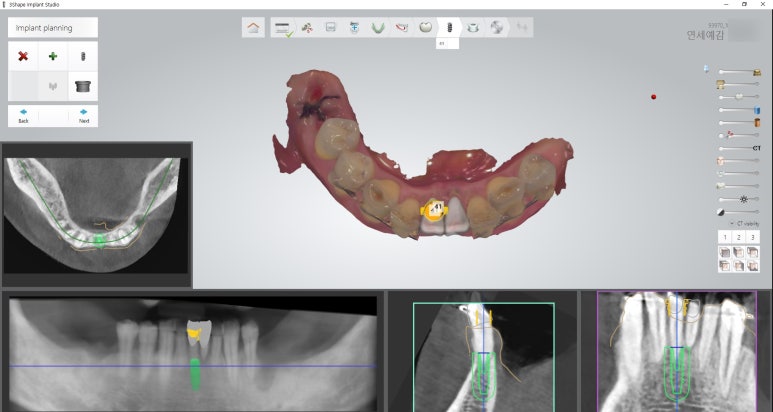773x412 pixels.
Task: Collapse the CT visibility section
Action: point(731,223)
